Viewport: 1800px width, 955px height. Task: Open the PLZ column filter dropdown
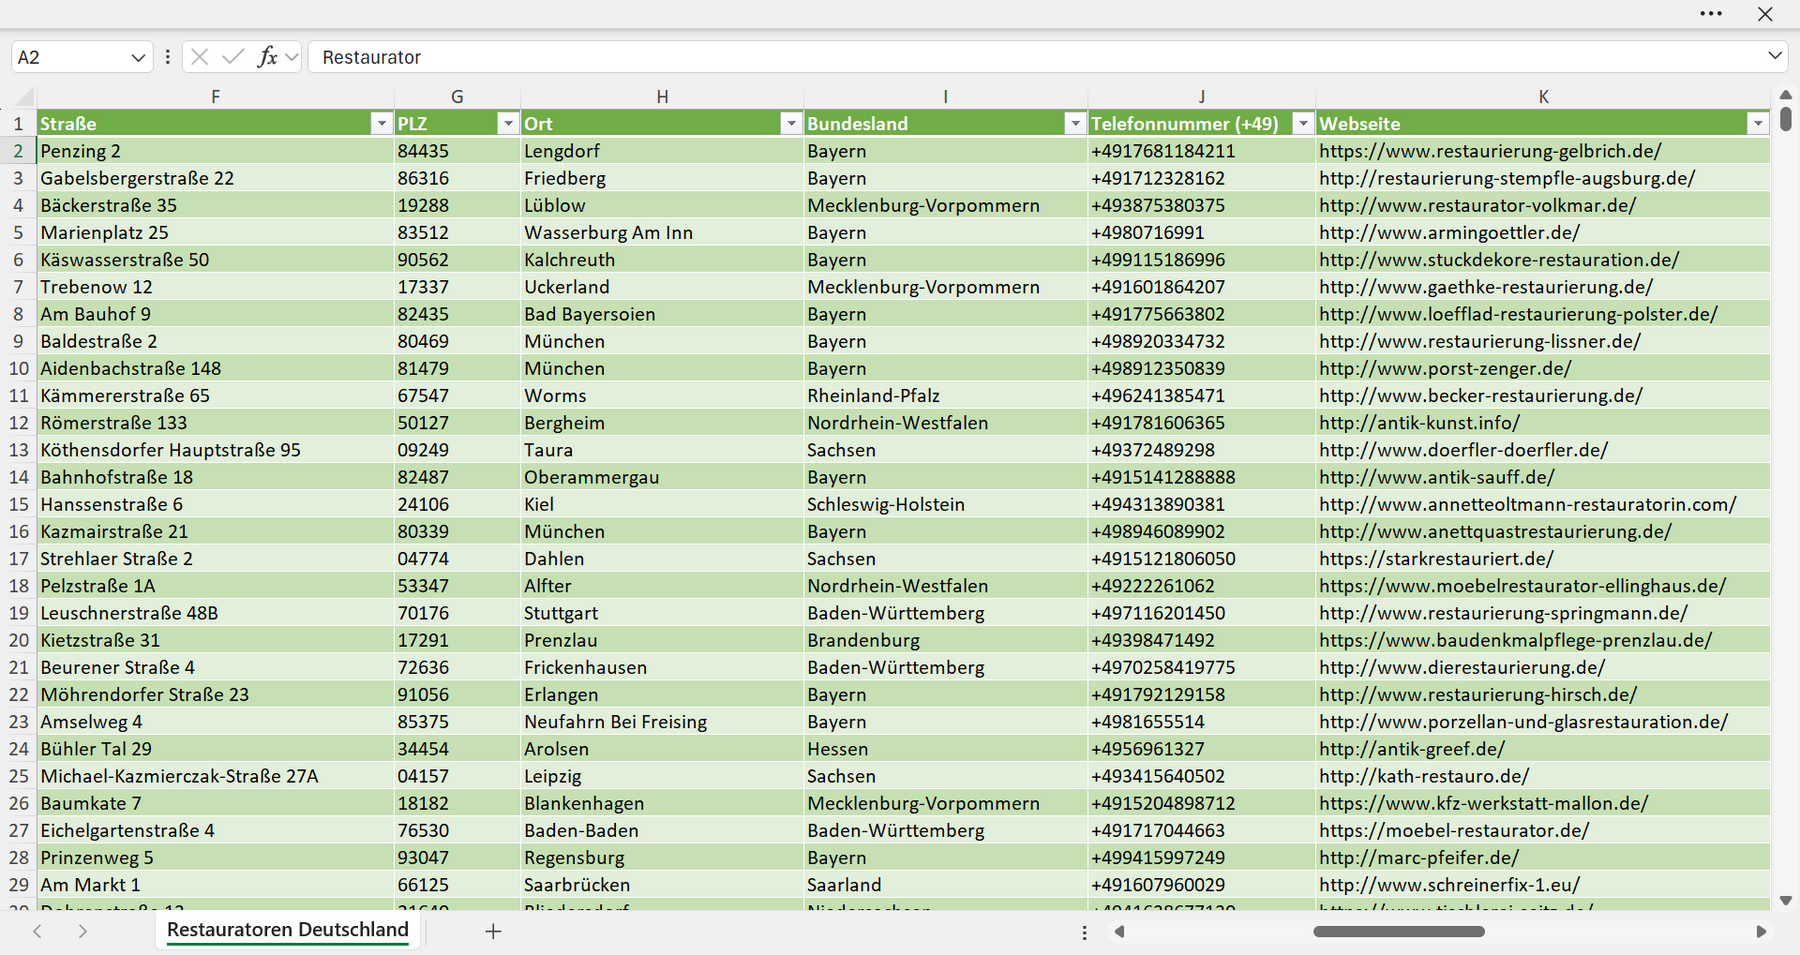pos(508,124)
